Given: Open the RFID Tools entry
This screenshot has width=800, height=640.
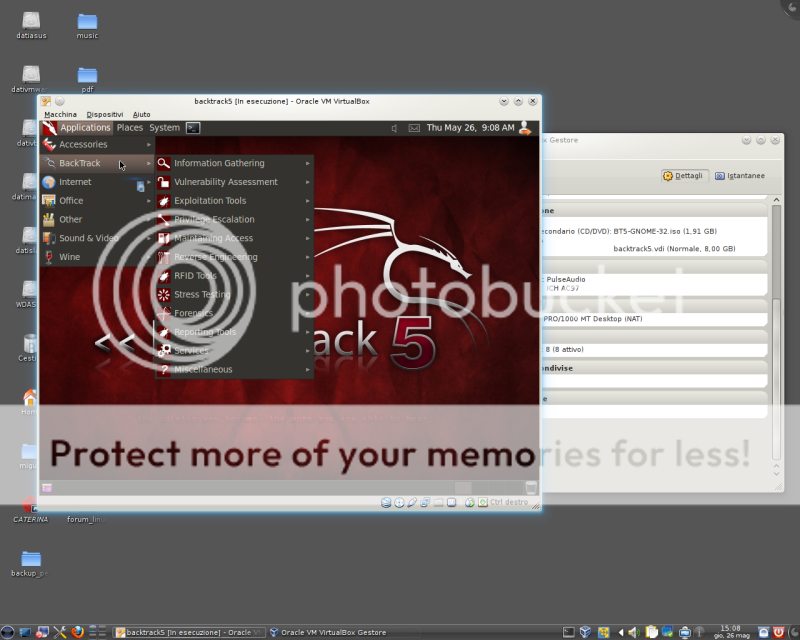Looking at the screenshot, I should point(235,276).
